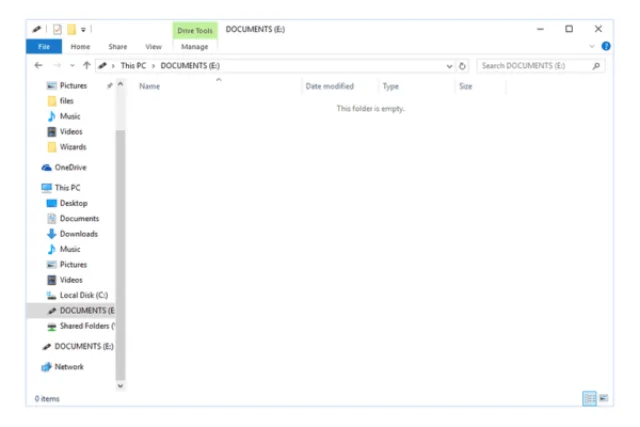Image resolution: width=640 pixels, height=427 pixels.
Task: Open Local Disk (C:) in sidebar
Action: pos(84,295)
